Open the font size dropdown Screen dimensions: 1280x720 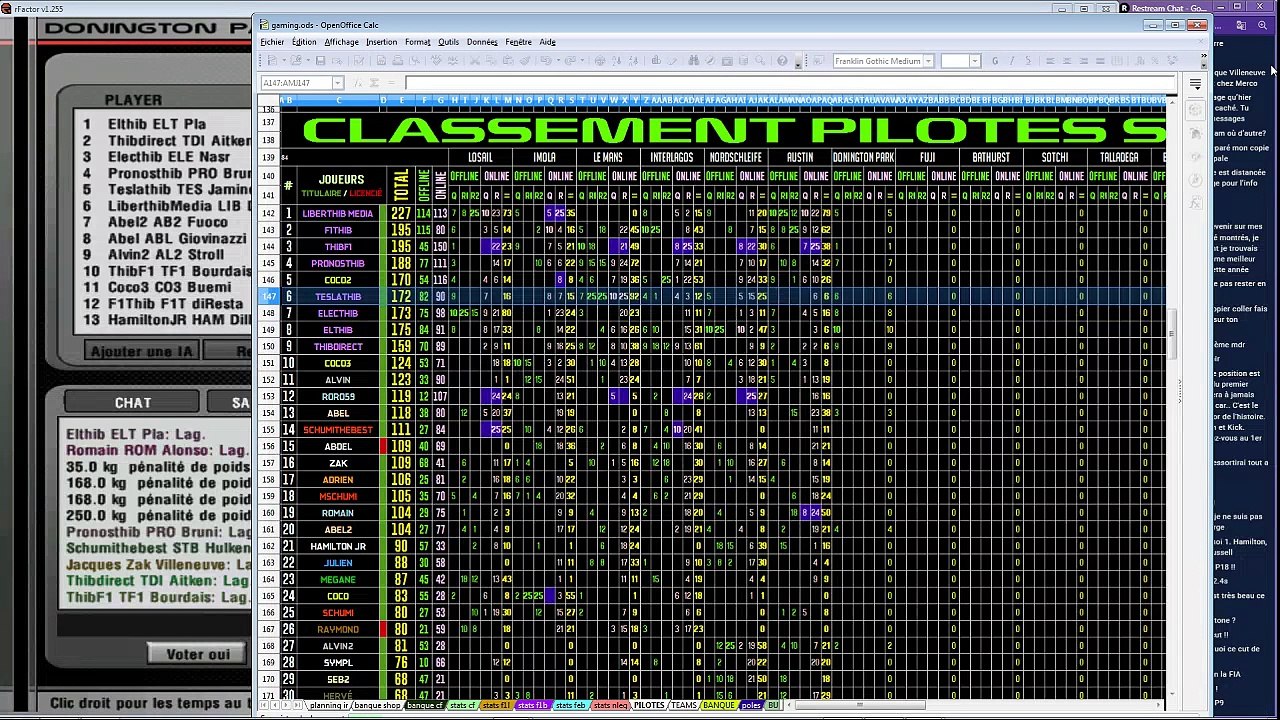(975, 61)
